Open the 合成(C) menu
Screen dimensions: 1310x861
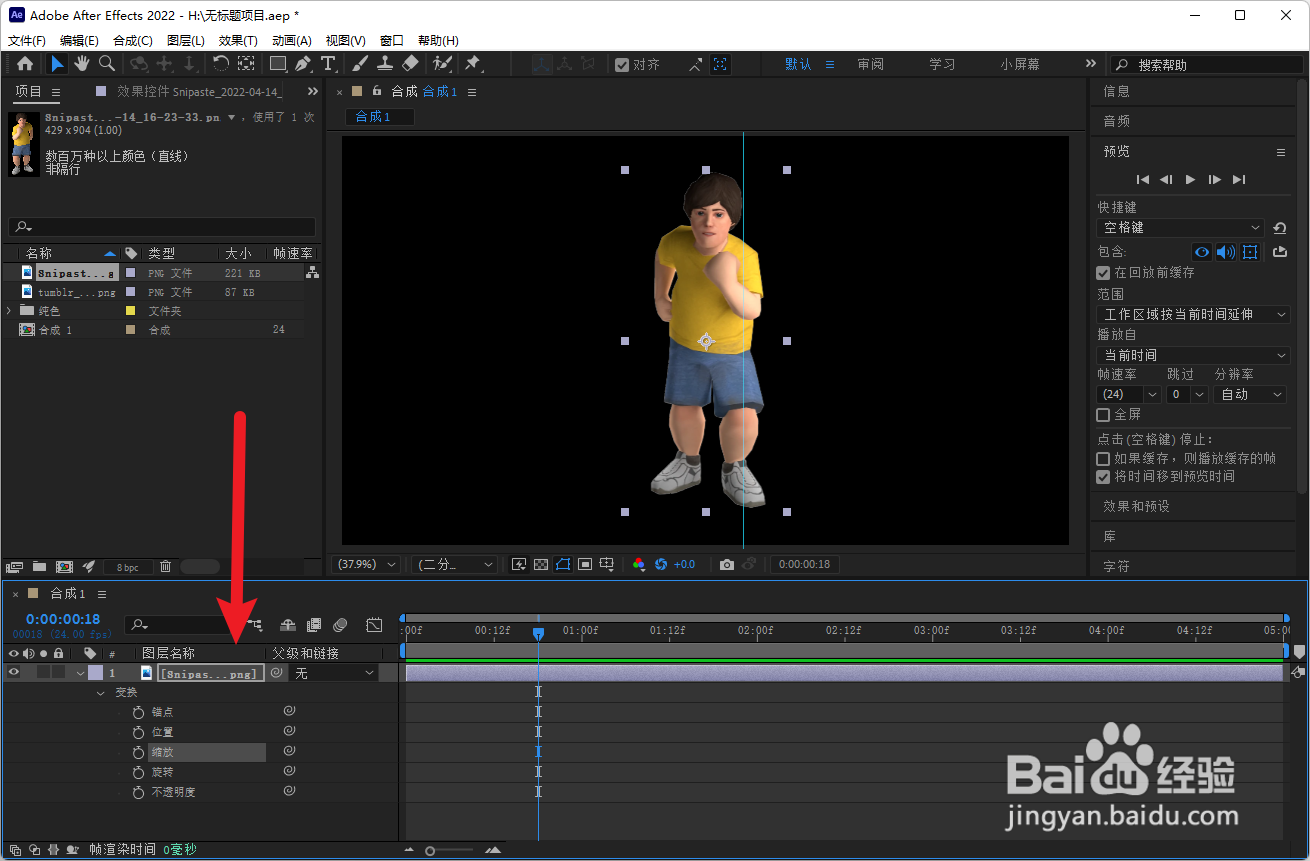point(133,40)
